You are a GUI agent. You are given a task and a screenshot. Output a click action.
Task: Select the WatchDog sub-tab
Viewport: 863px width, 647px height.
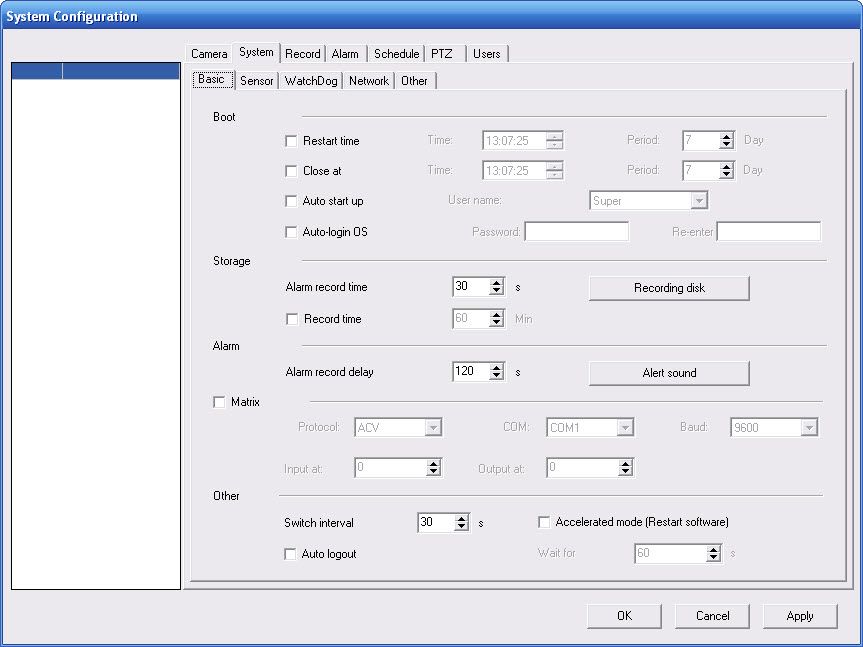click(x=311, y=81)
